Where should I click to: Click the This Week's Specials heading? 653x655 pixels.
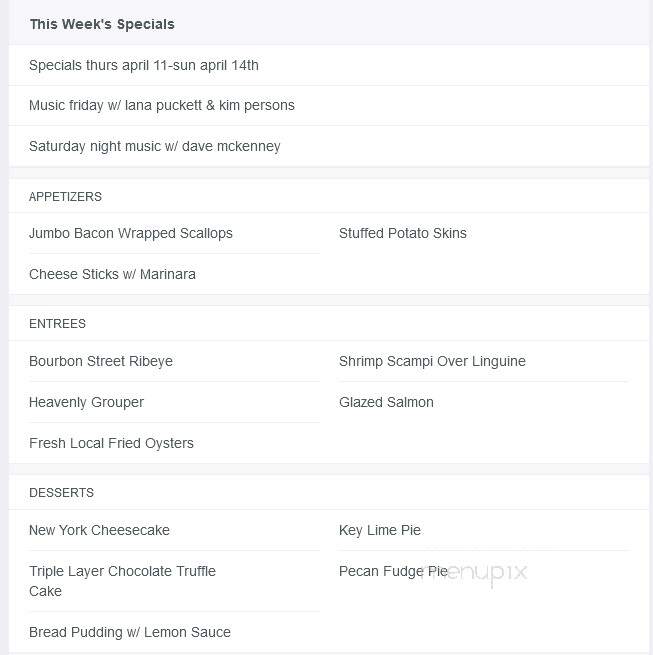(102, 24)
